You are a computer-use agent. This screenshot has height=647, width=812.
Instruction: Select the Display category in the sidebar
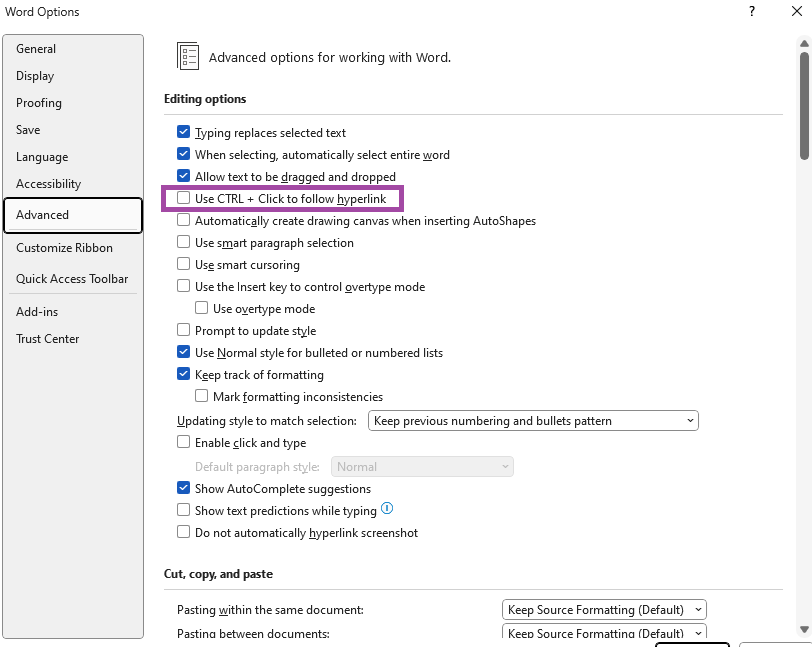click(35, 75)
